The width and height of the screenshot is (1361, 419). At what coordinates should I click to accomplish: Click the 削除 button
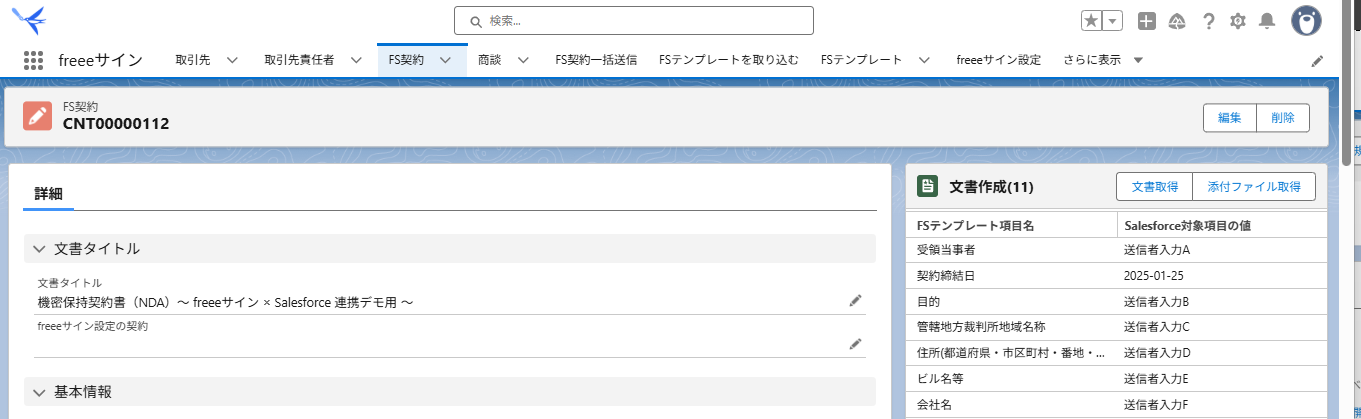[1283, 118]
